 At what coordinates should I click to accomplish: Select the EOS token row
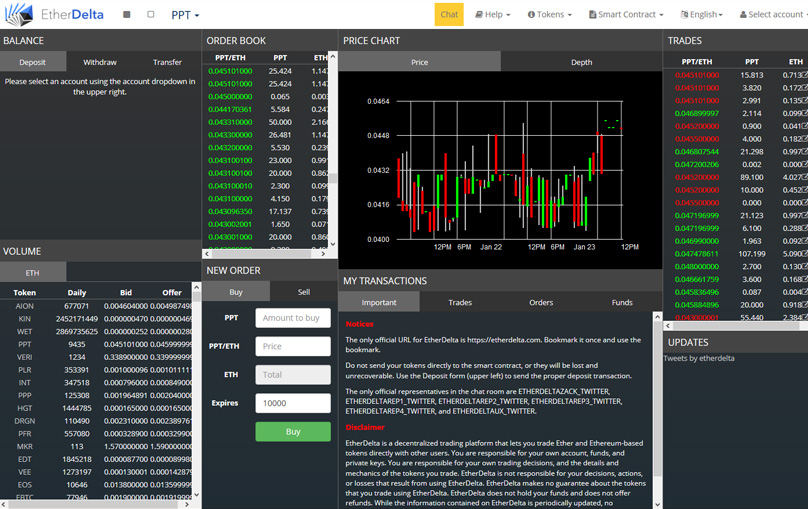pos(96,485)
